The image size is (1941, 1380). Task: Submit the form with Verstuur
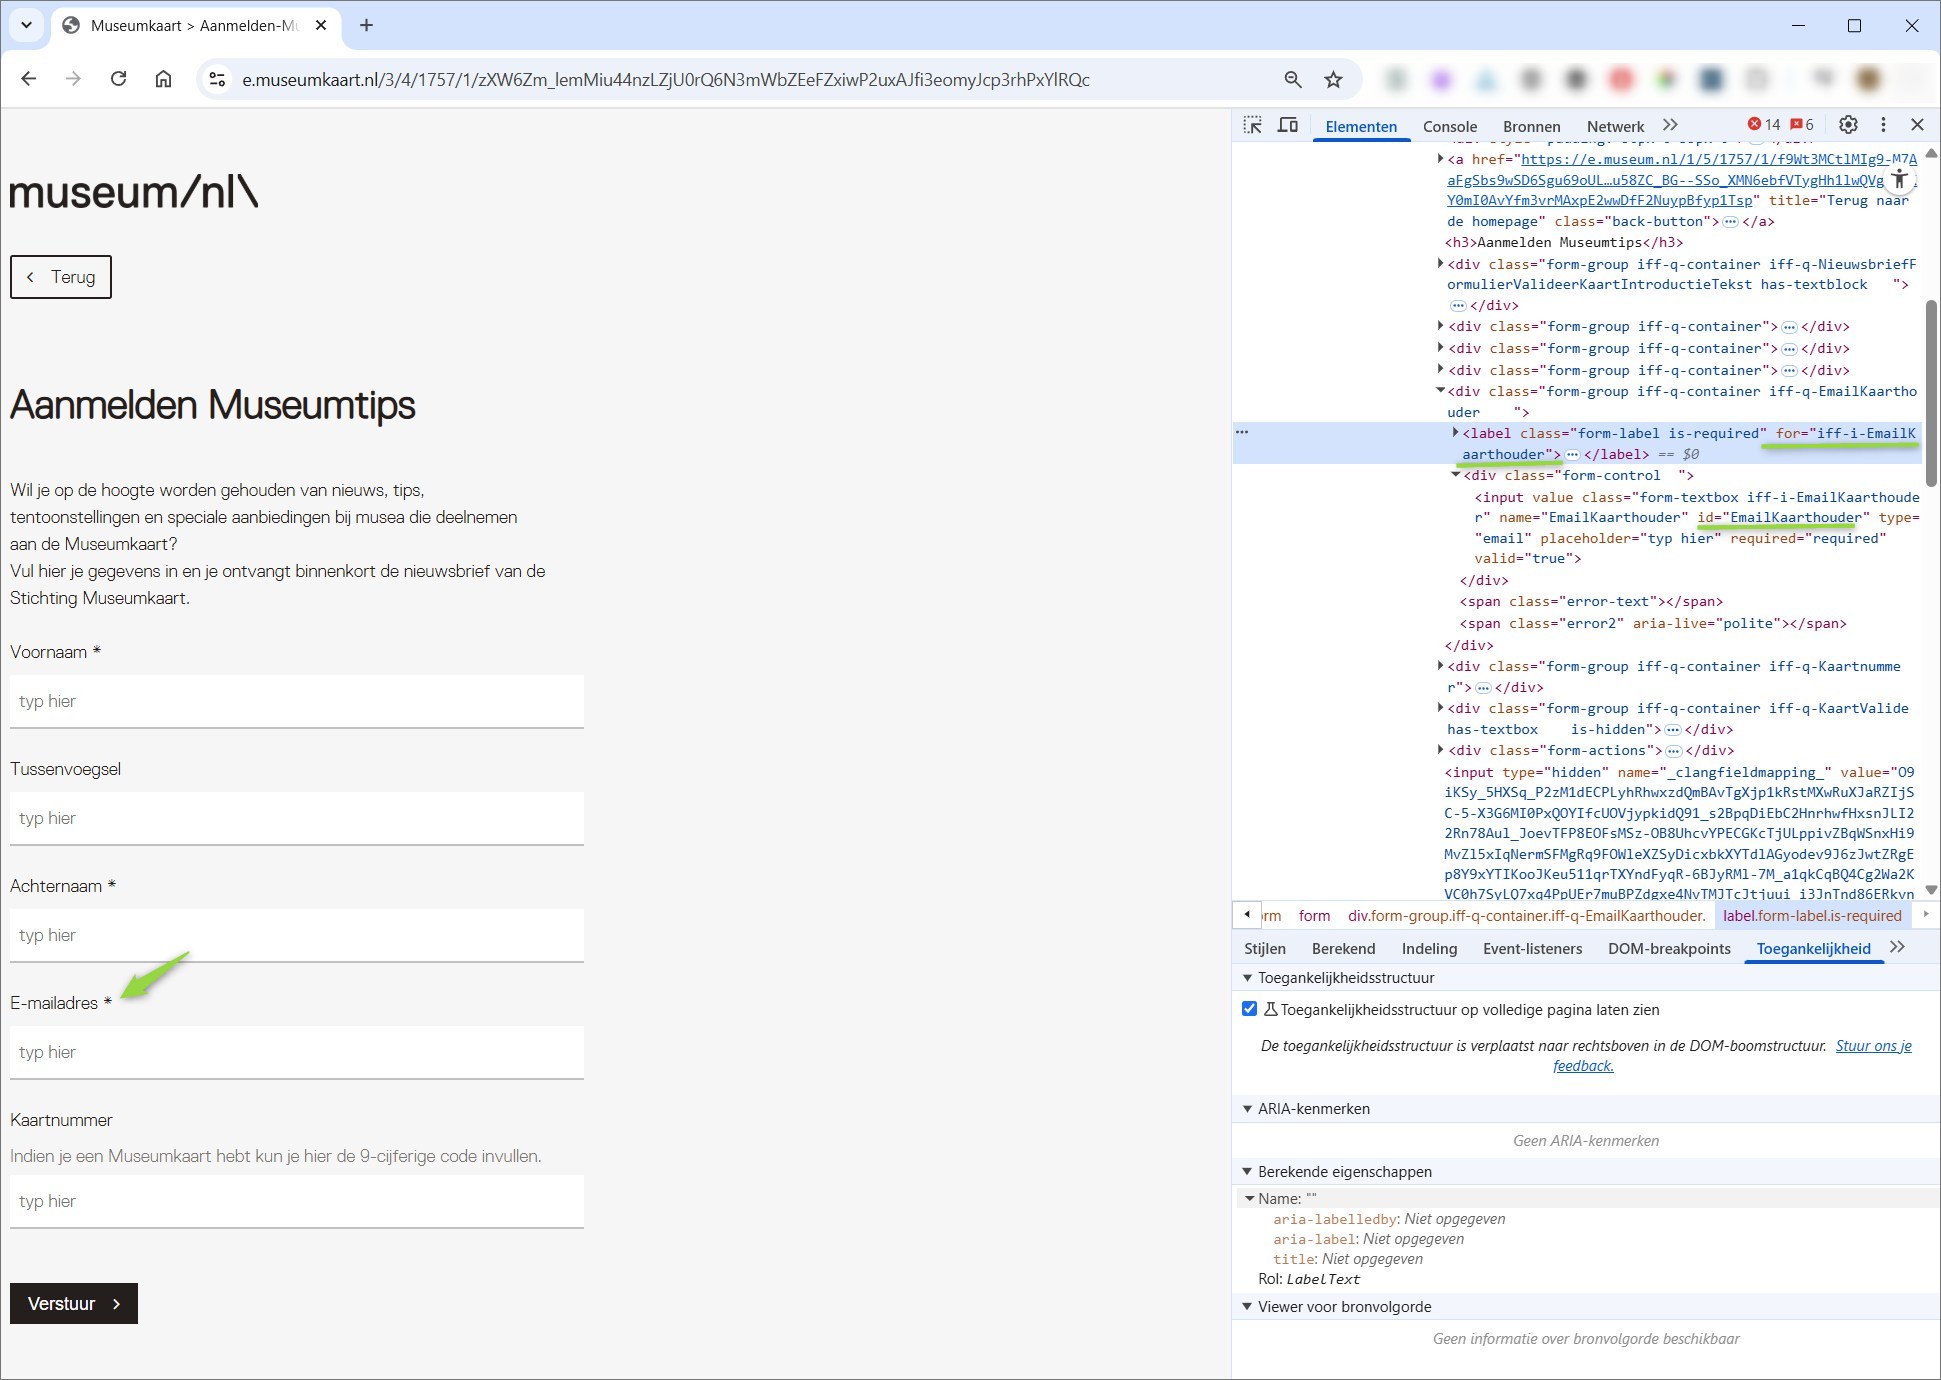74,1303
